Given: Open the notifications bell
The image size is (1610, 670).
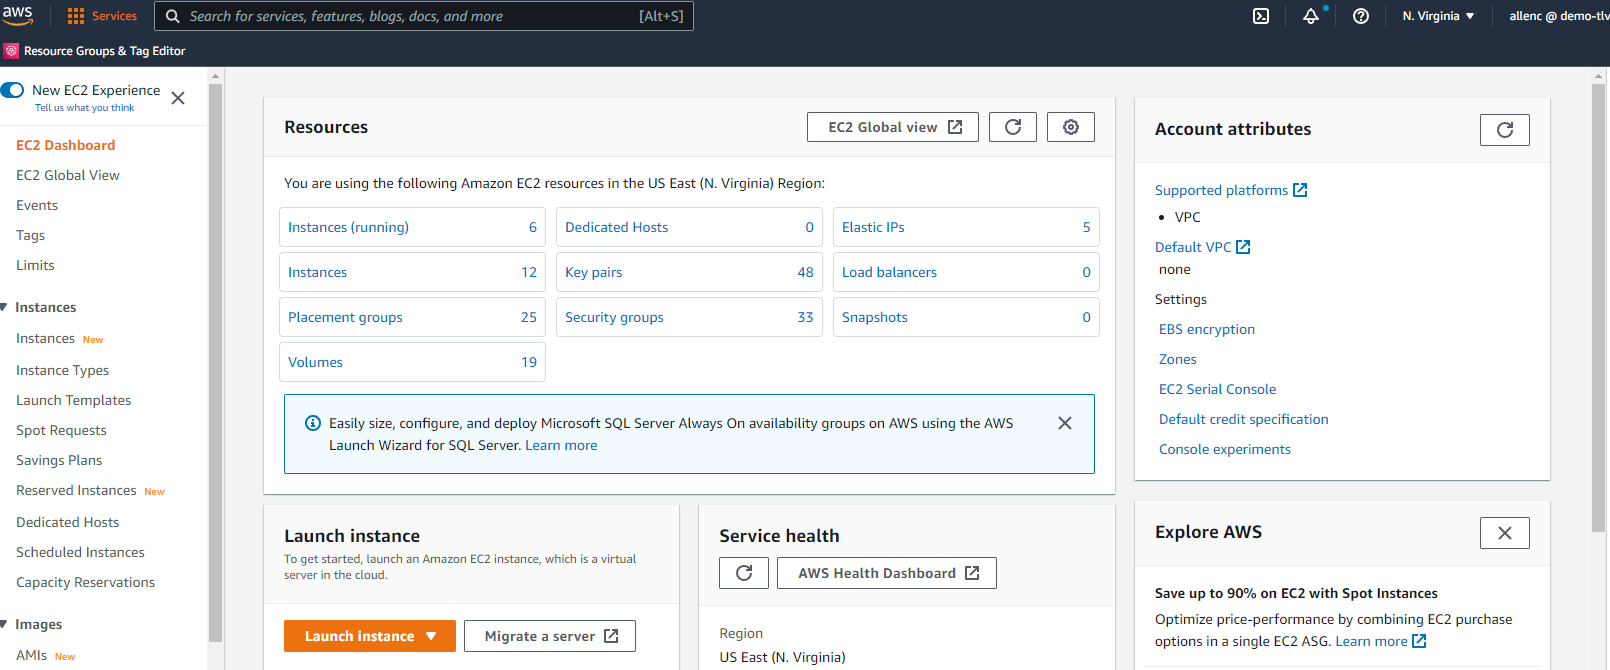Looking at the screenshot, I should (x=1311, y=16).
